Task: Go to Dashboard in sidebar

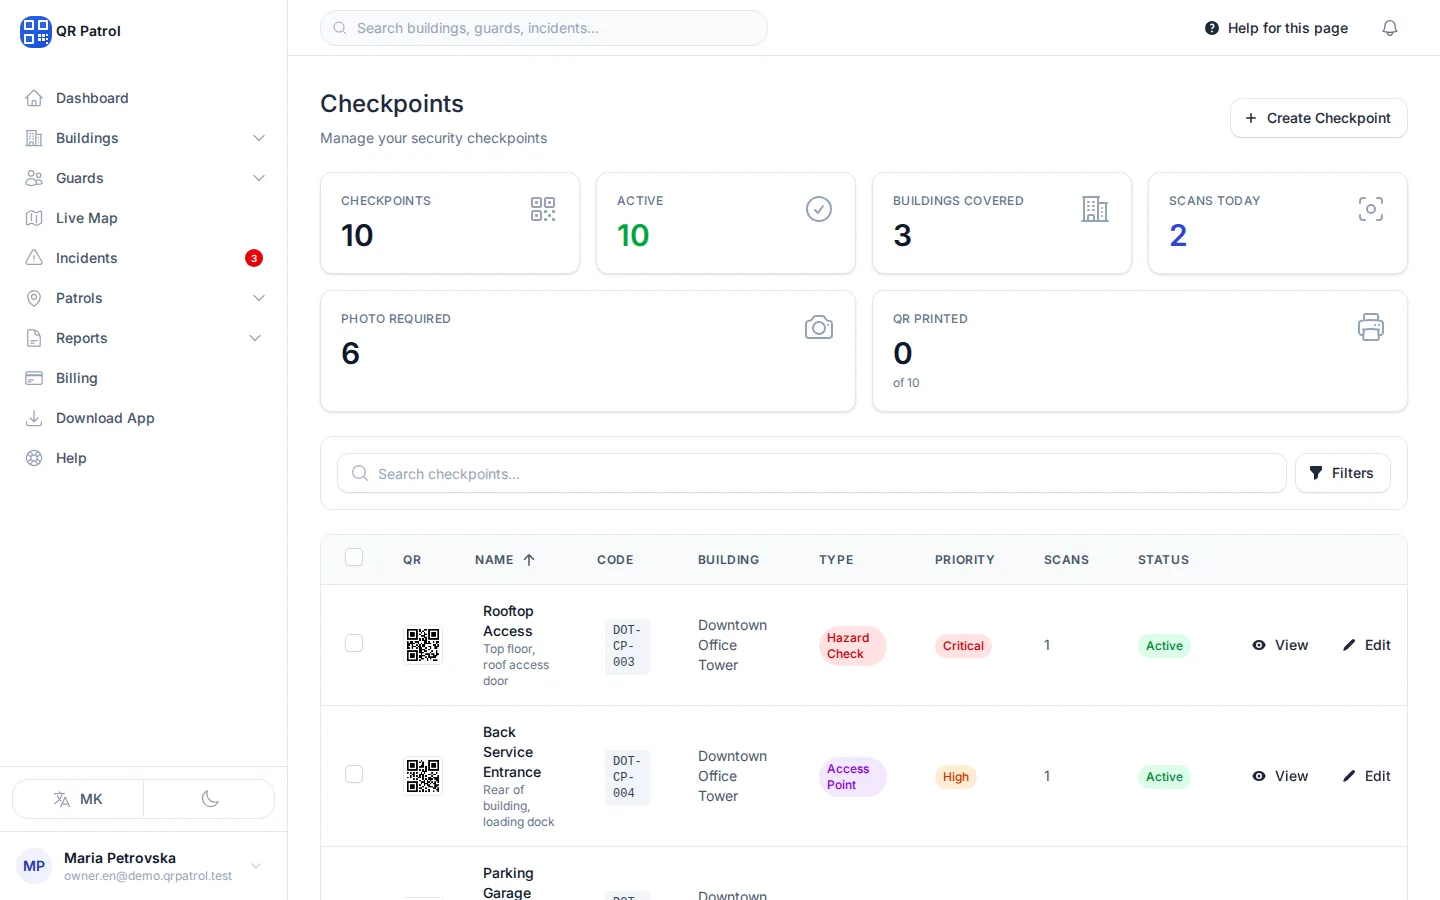Action: point(144,98)
